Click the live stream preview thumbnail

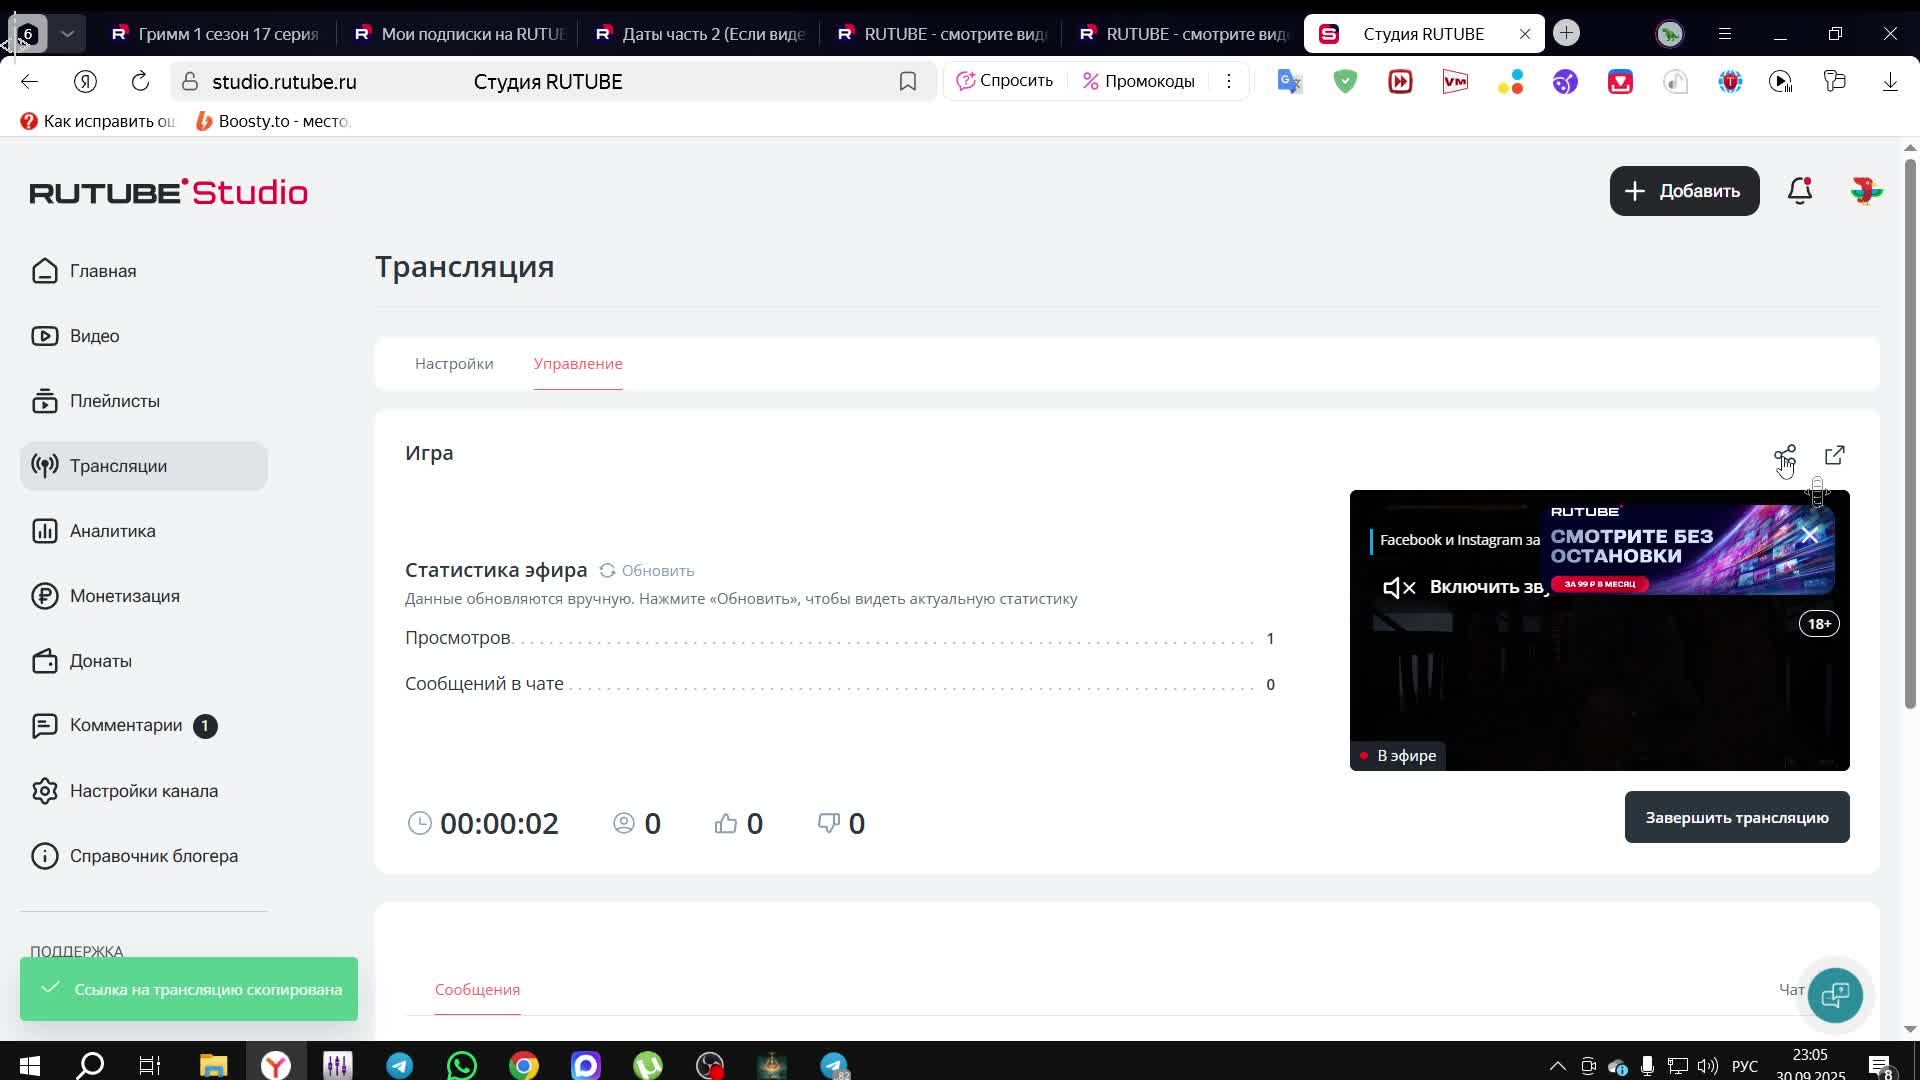pyautogui.click(x=1598, y=690)
